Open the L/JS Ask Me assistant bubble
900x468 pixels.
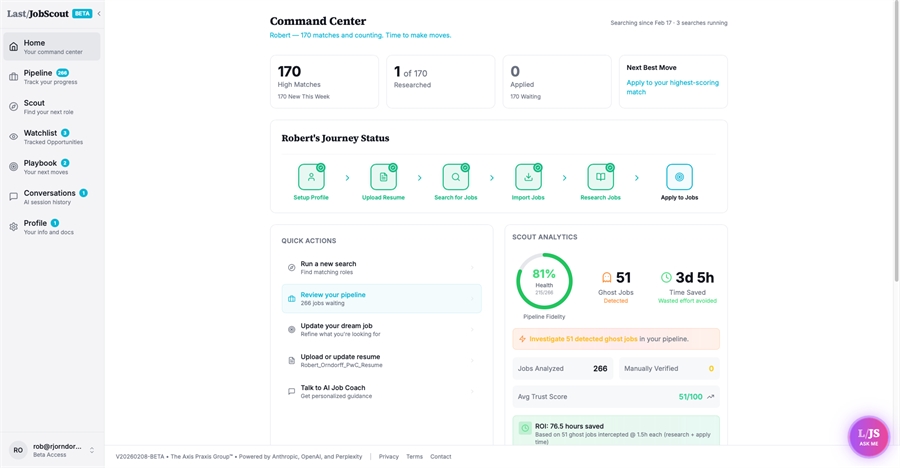coord(868,437)
